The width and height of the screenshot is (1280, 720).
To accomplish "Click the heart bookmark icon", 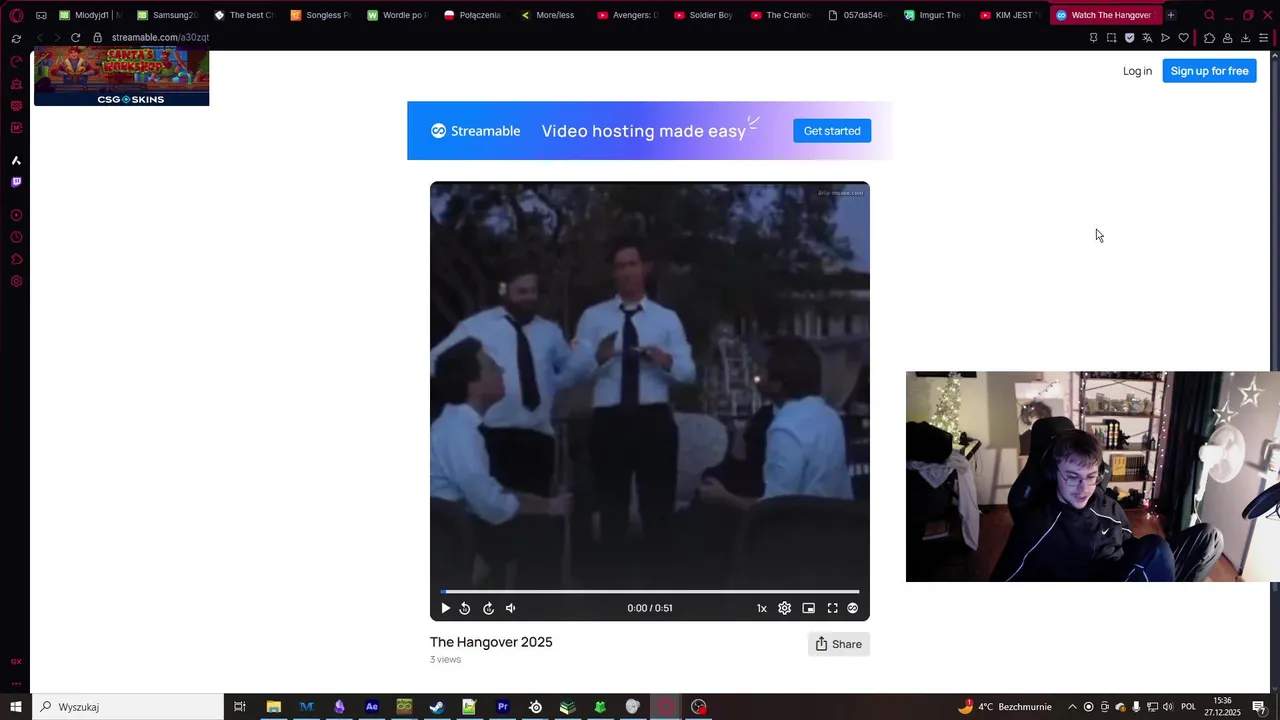I will click(x=1184, y=37).
